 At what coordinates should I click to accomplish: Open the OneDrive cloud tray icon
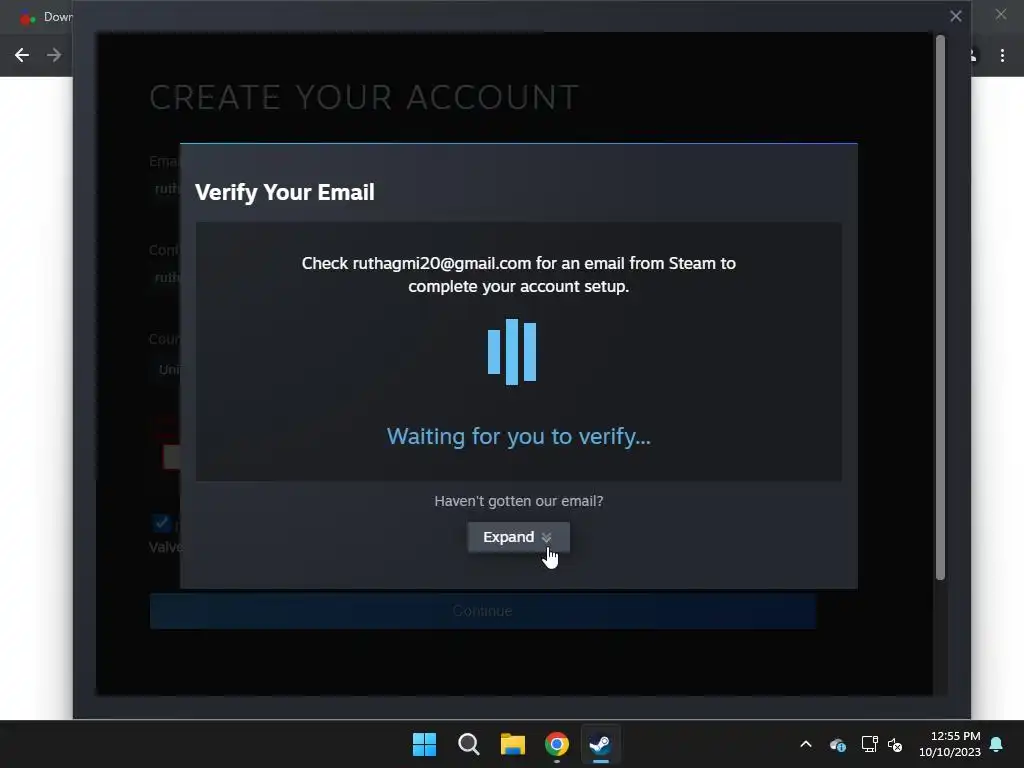(838, 744)
